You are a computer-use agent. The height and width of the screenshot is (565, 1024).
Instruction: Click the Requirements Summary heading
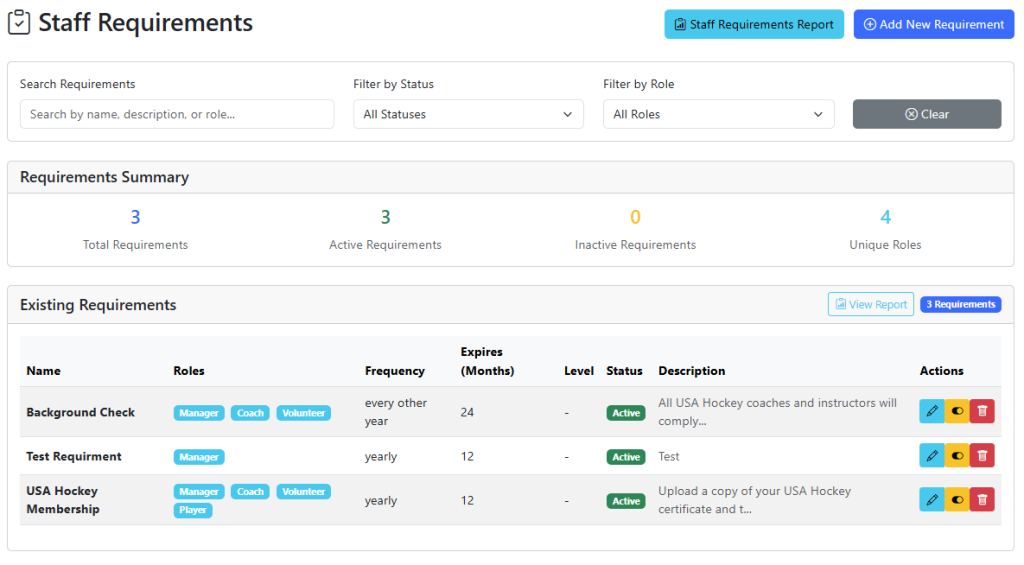[104, 177]
